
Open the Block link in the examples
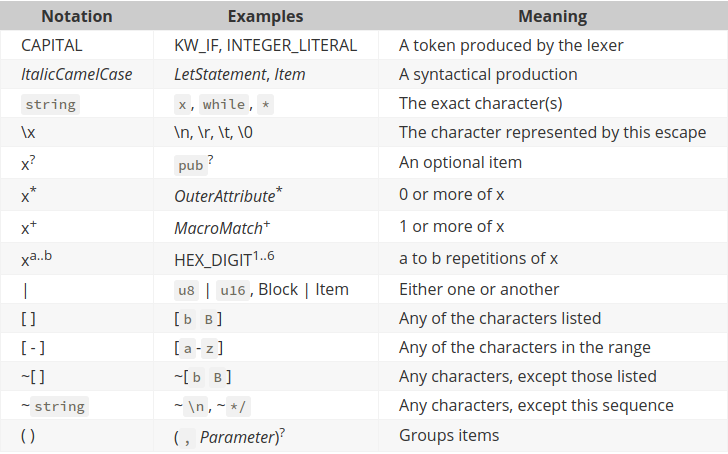pyautogui.click(x=278, y=289)
